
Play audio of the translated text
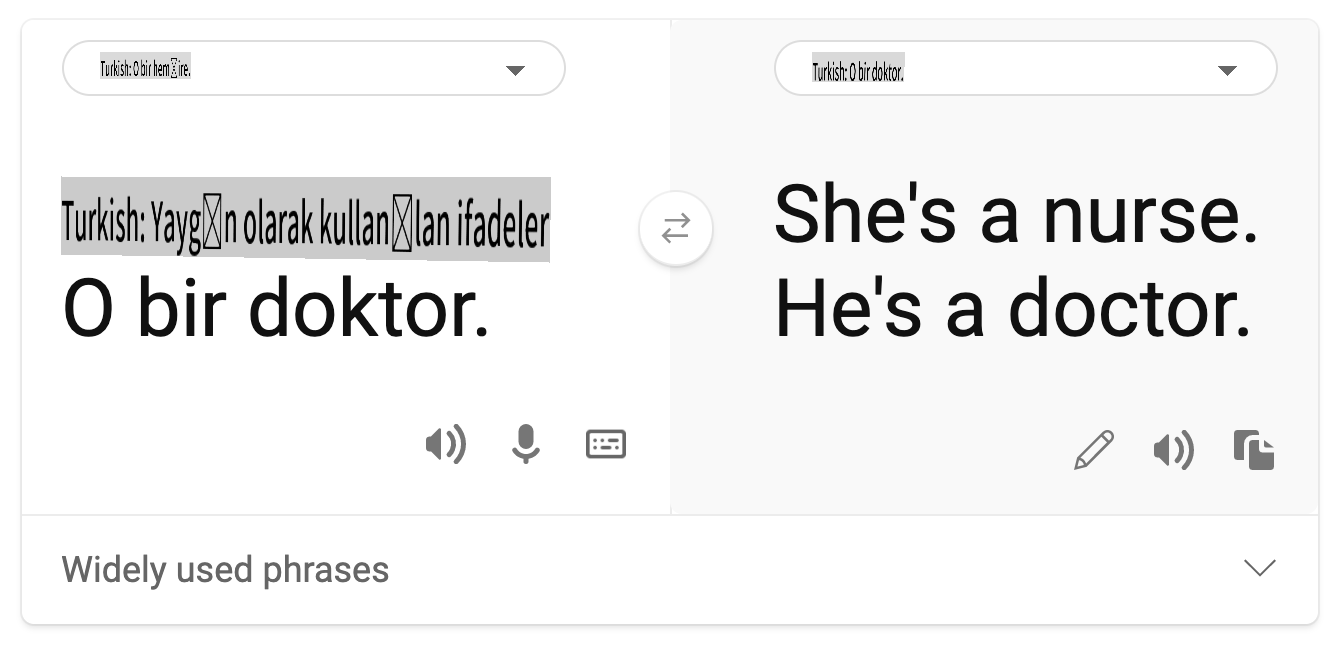[1174, 450]
